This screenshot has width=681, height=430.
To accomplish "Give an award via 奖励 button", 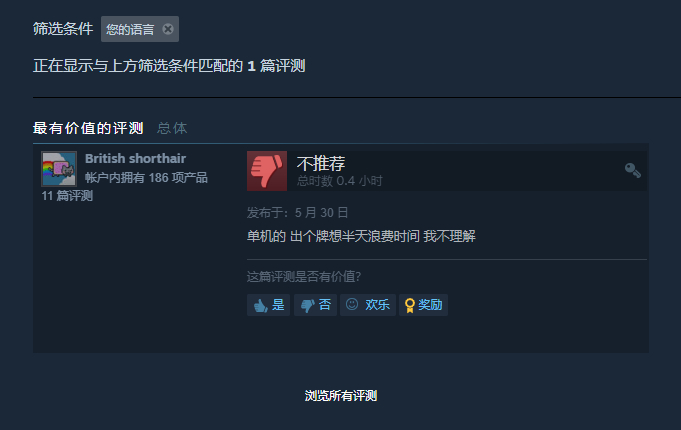I will 423,305.
